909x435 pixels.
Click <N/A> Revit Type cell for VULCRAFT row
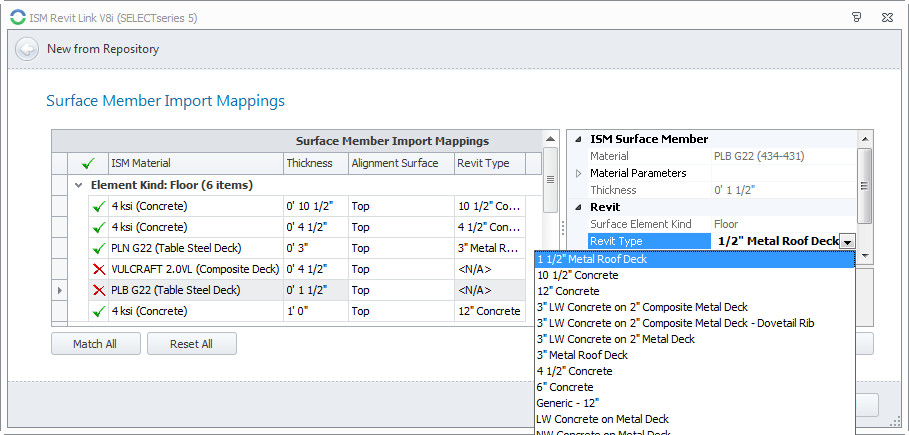[x=490, y=269]
